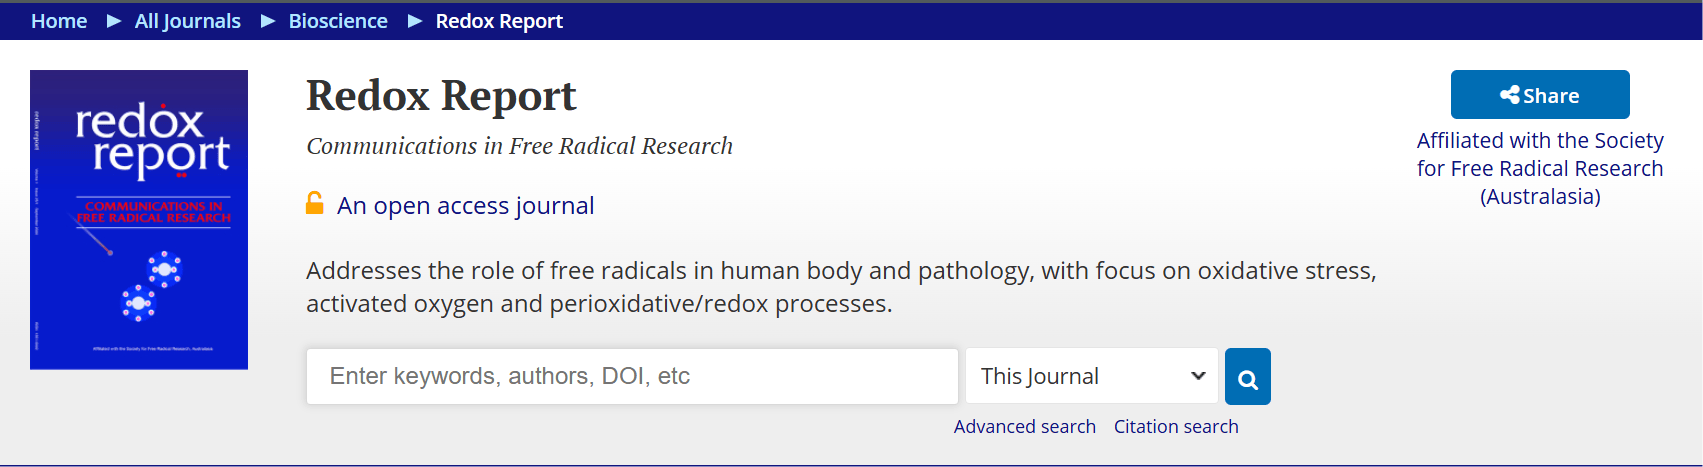The image size is (1703, 467).
Task: Focus the keywords, authors, DOI search field
Action: [632, 376]
